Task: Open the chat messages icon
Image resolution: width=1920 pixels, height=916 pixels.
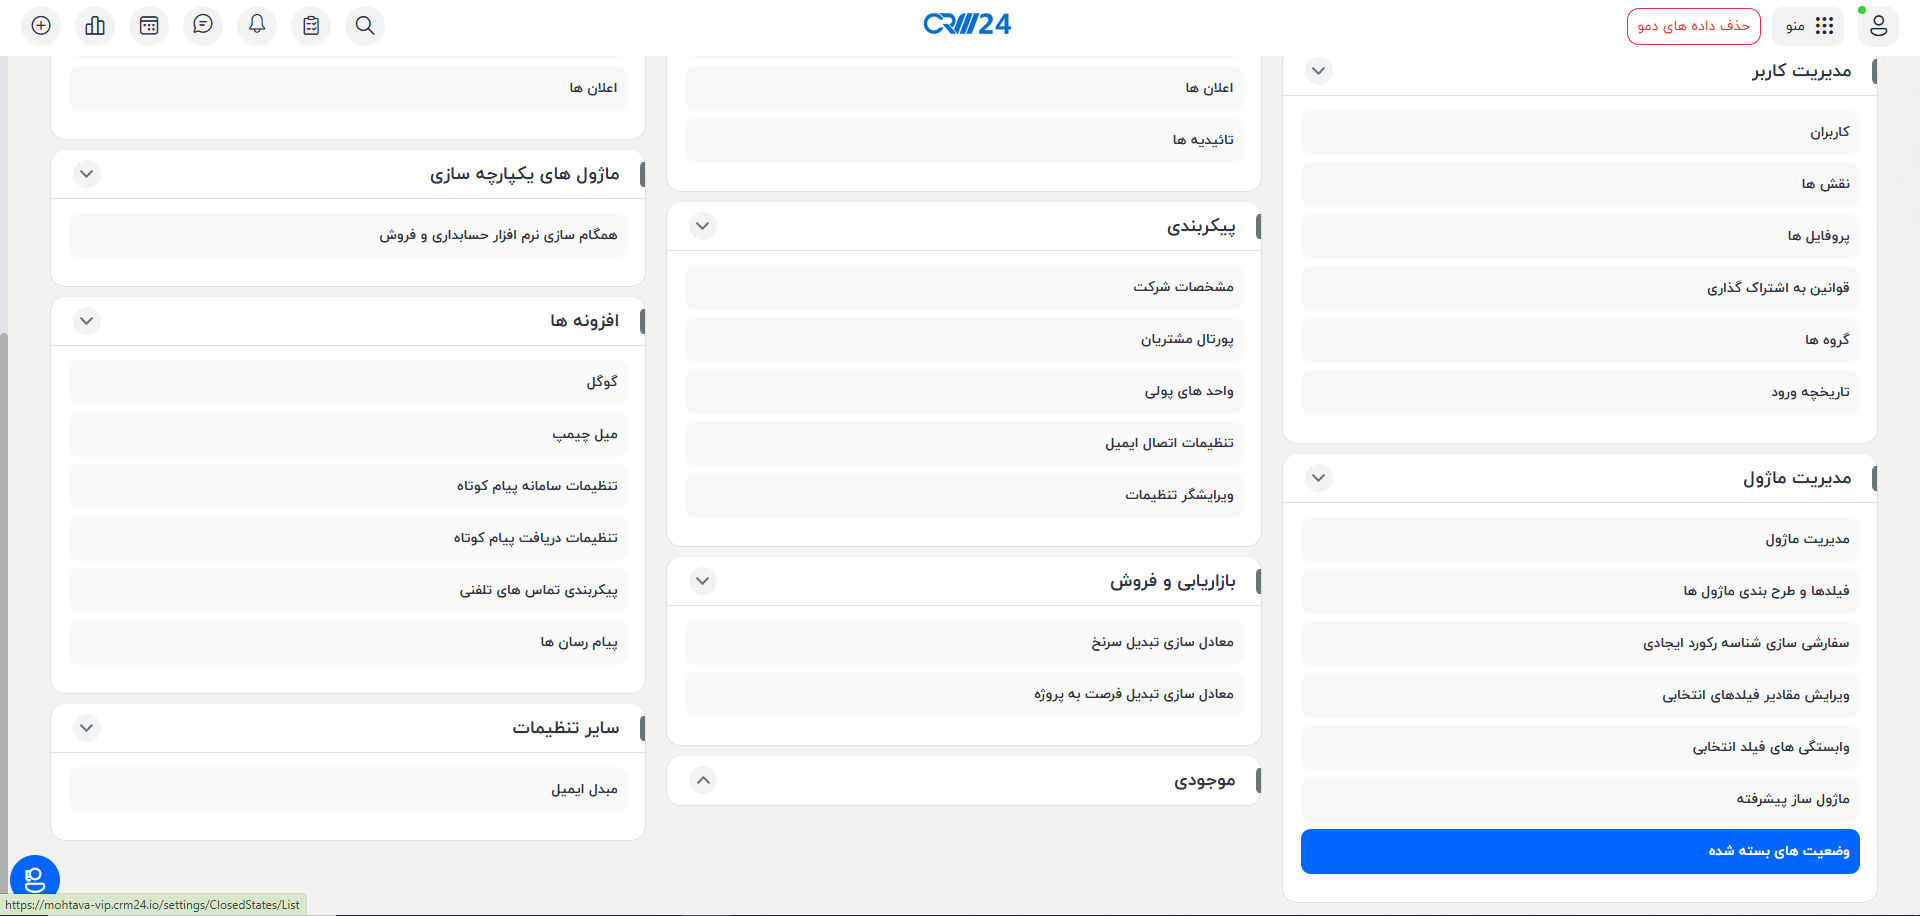Action: point(203,25)
